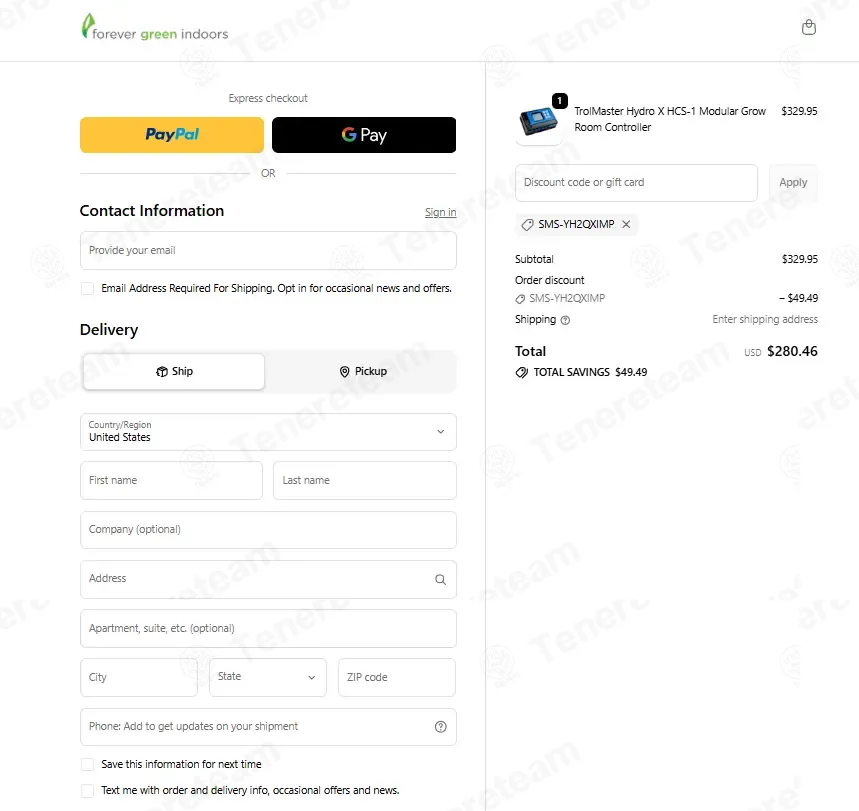Click the forever green indoors logo

click(x=155, y=27)
